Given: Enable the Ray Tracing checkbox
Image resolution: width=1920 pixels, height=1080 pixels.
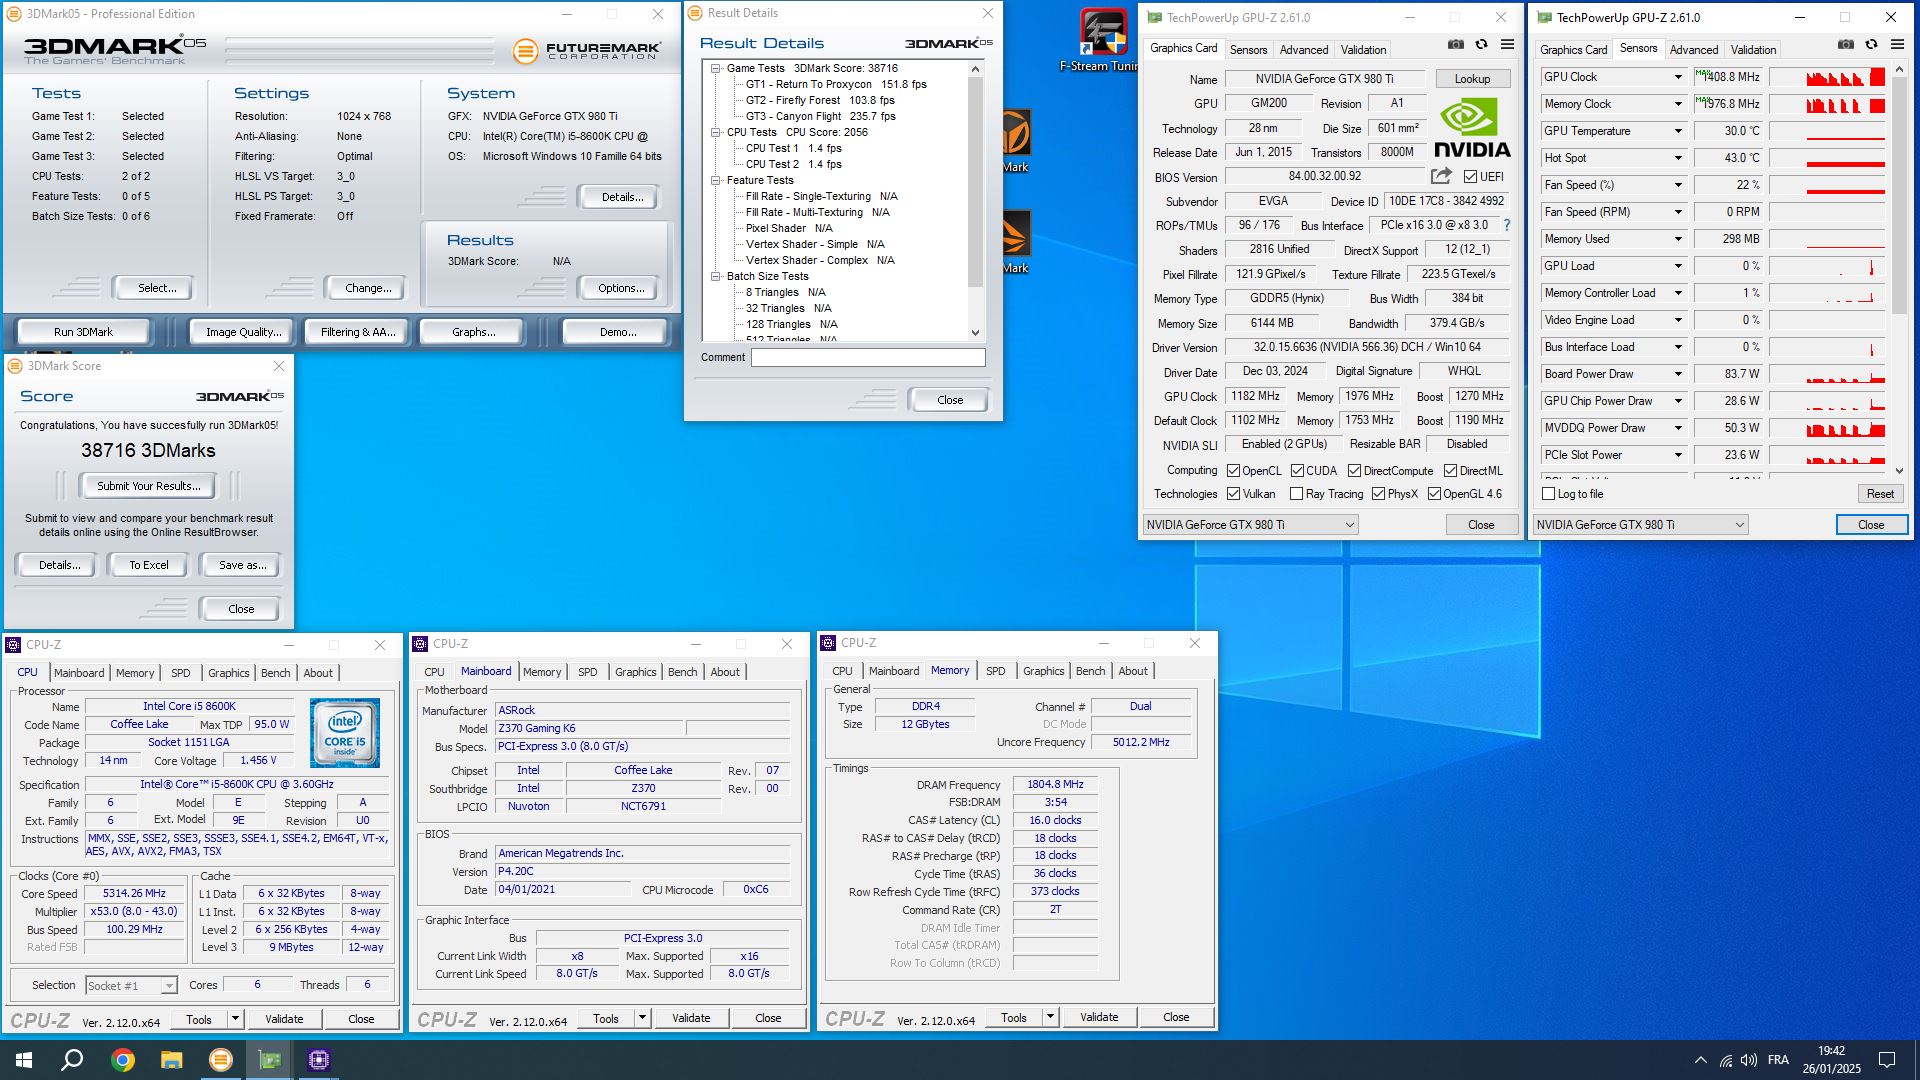Looking at the screenshot, I should click(x=1296, y=494).
